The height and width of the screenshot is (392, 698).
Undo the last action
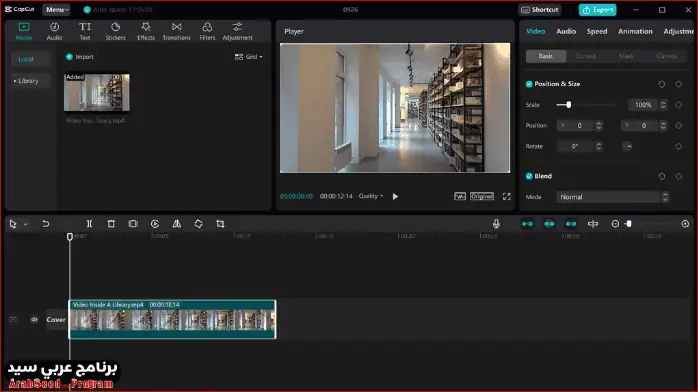[x=45, y=224]
